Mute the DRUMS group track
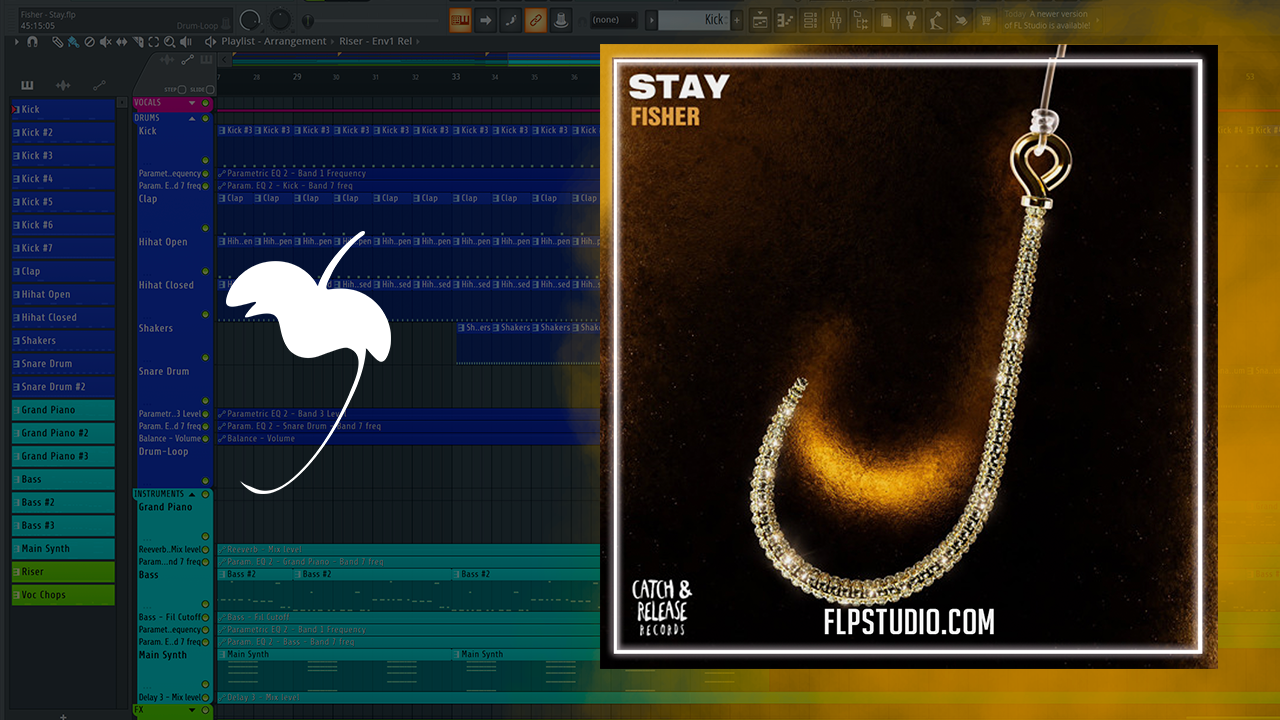Viewport: 1280px width, 720px height. (x=206, y=118)
